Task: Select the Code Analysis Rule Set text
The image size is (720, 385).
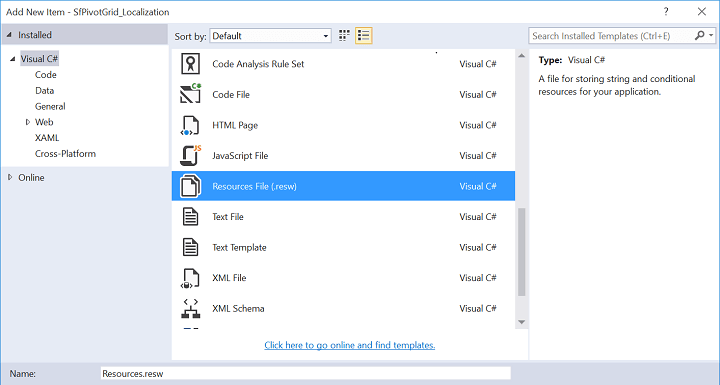Action: click(x=258, y=64)
